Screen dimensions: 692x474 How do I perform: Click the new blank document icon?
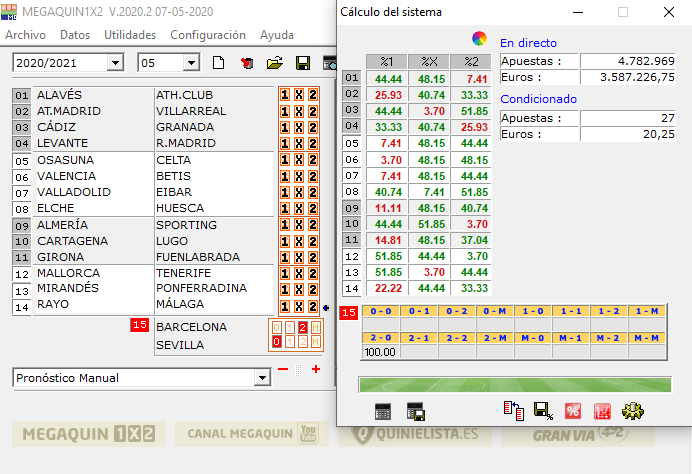coord(218,63)
